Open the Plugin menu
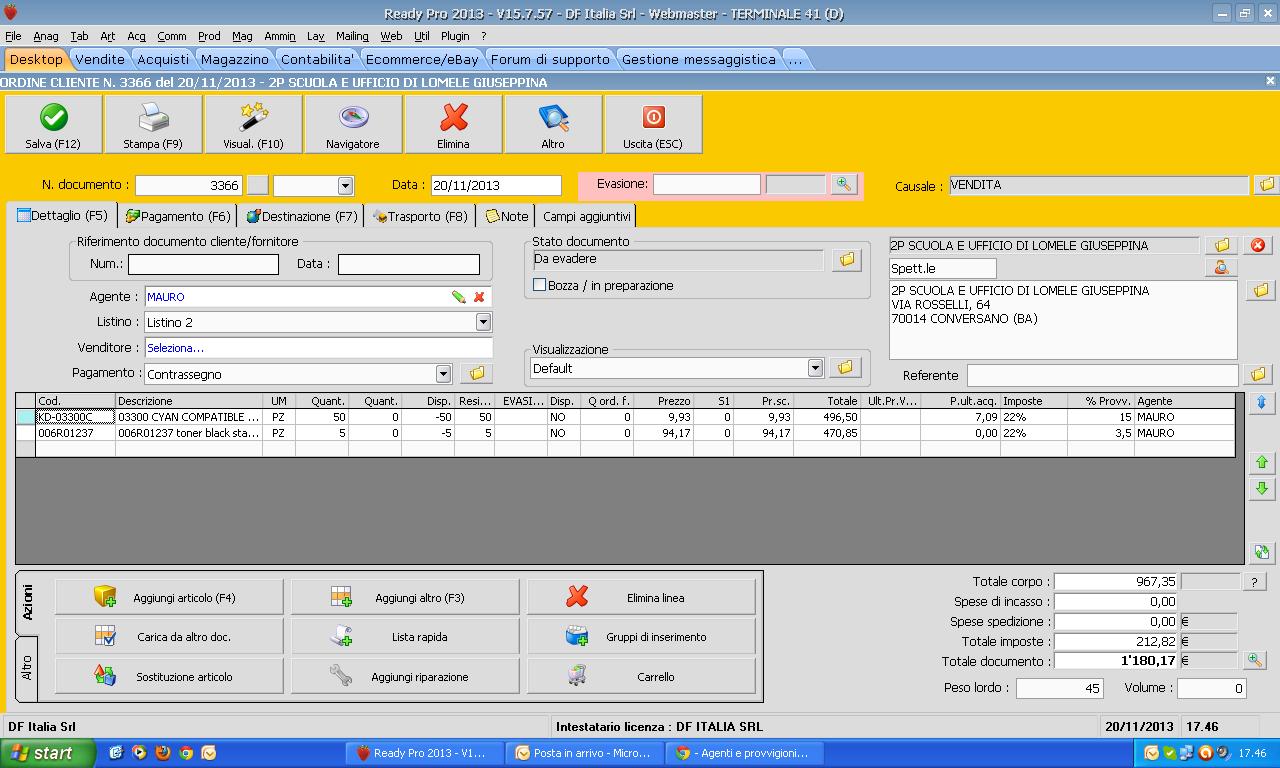Image resolution: width=1280 pixels, height=768 pixels. point(455,36)
